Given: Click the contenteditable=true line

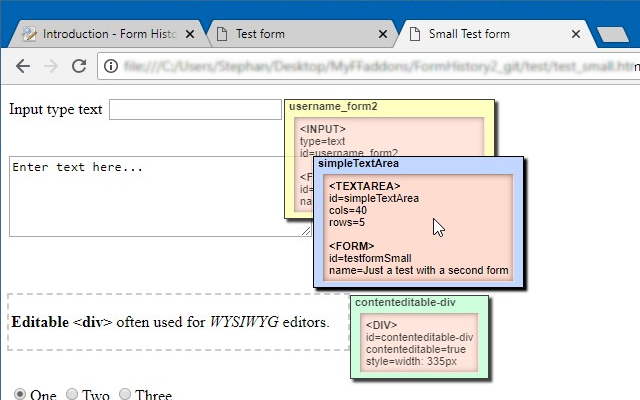Looking at the screenshot, I should [416, 349].
